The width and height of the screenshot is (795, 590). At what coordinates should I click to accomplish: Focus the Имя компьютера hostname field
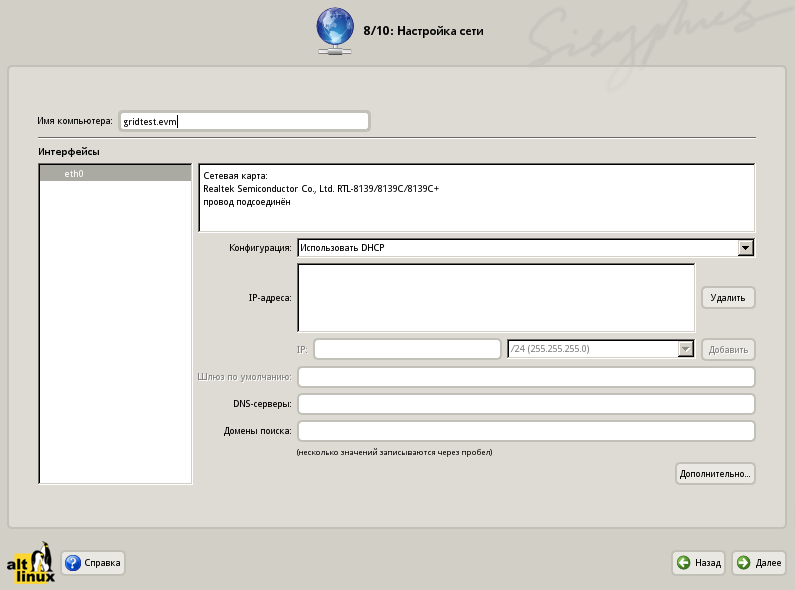[x=243, y=121]
